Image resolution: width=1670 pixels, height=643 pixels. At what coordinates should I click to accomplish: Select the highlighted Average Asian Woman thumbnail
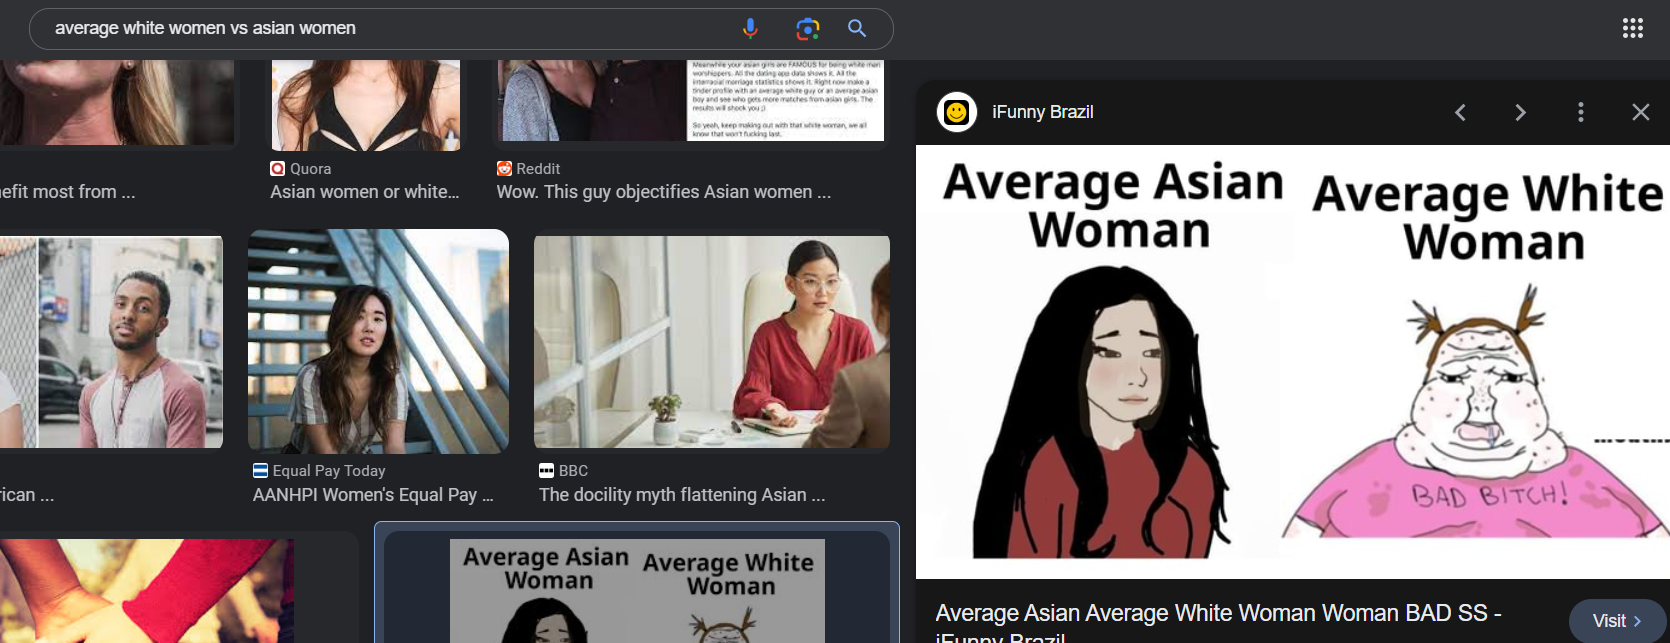[637, 590]
